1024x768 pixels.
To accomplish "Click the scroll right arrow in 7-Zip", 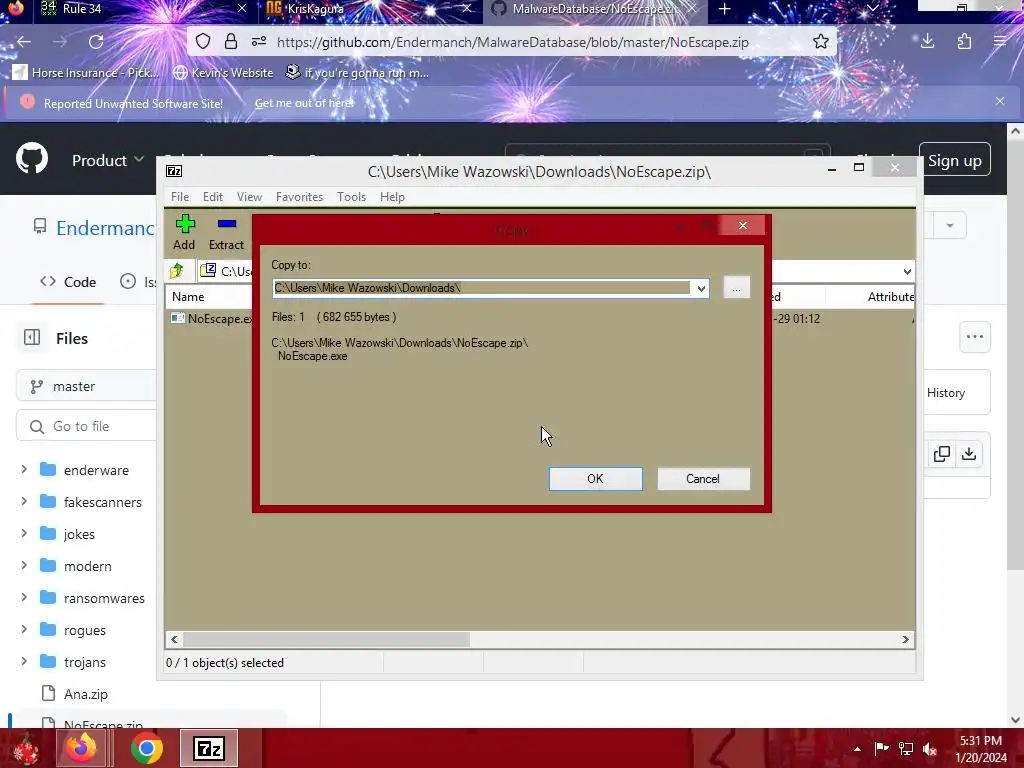I will coord(905,639).
